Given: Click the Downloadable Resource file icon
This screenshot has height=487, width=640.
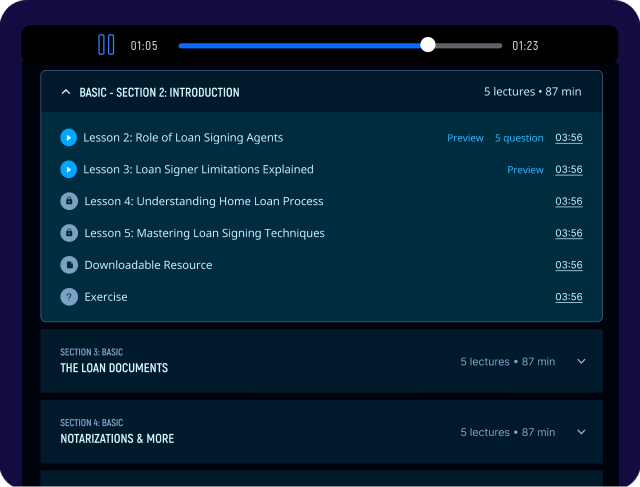Looking at the screenshot, I should tap(69, 266).
